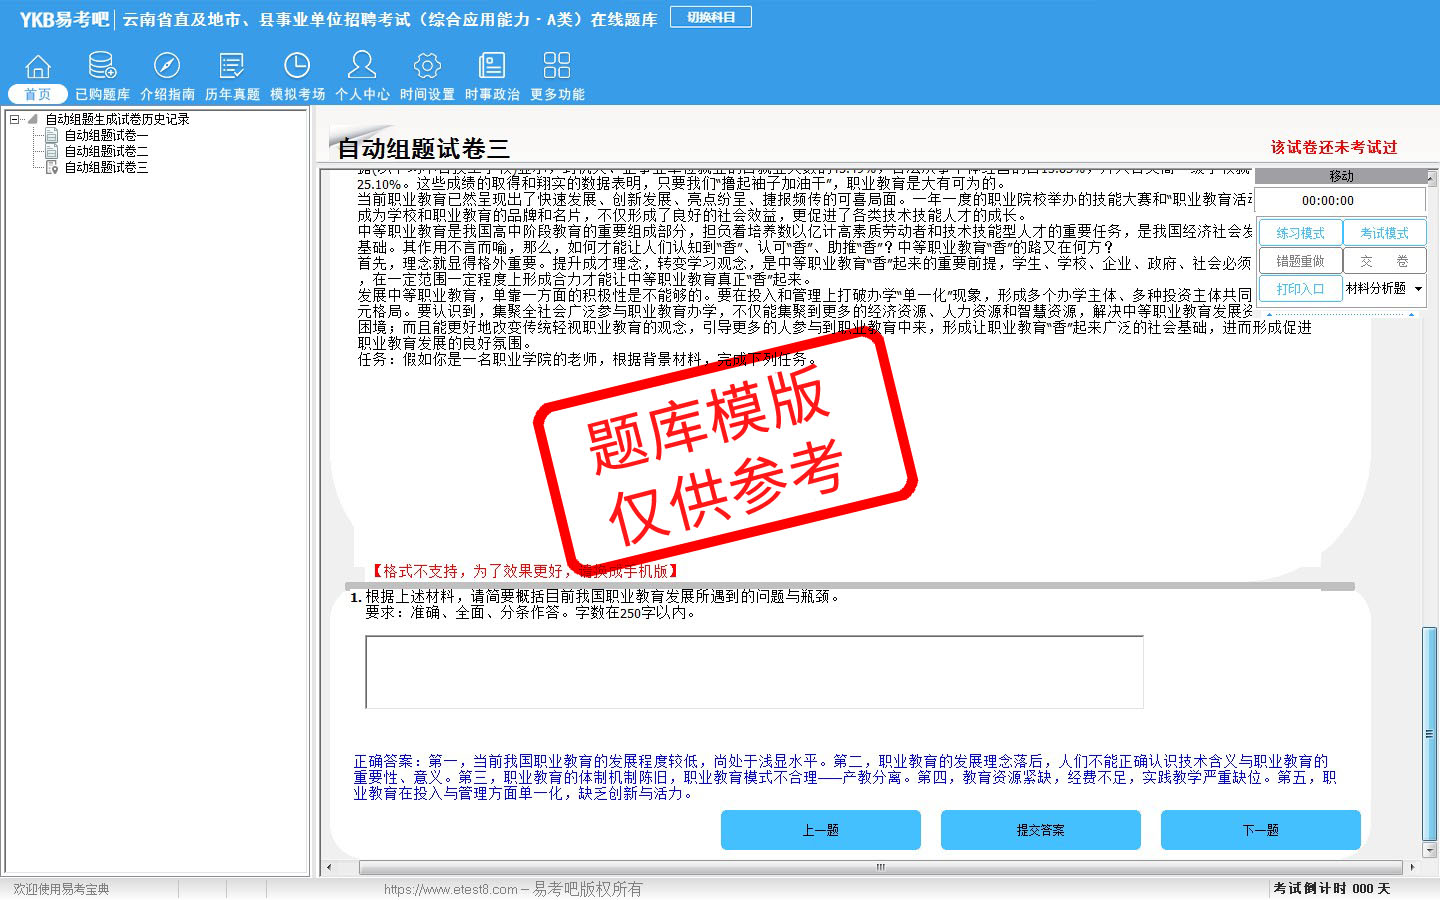The height and width of the screenshot is (900, 1440).
Task: Switch to 考试模式 exam mode
Action: 1384,233
